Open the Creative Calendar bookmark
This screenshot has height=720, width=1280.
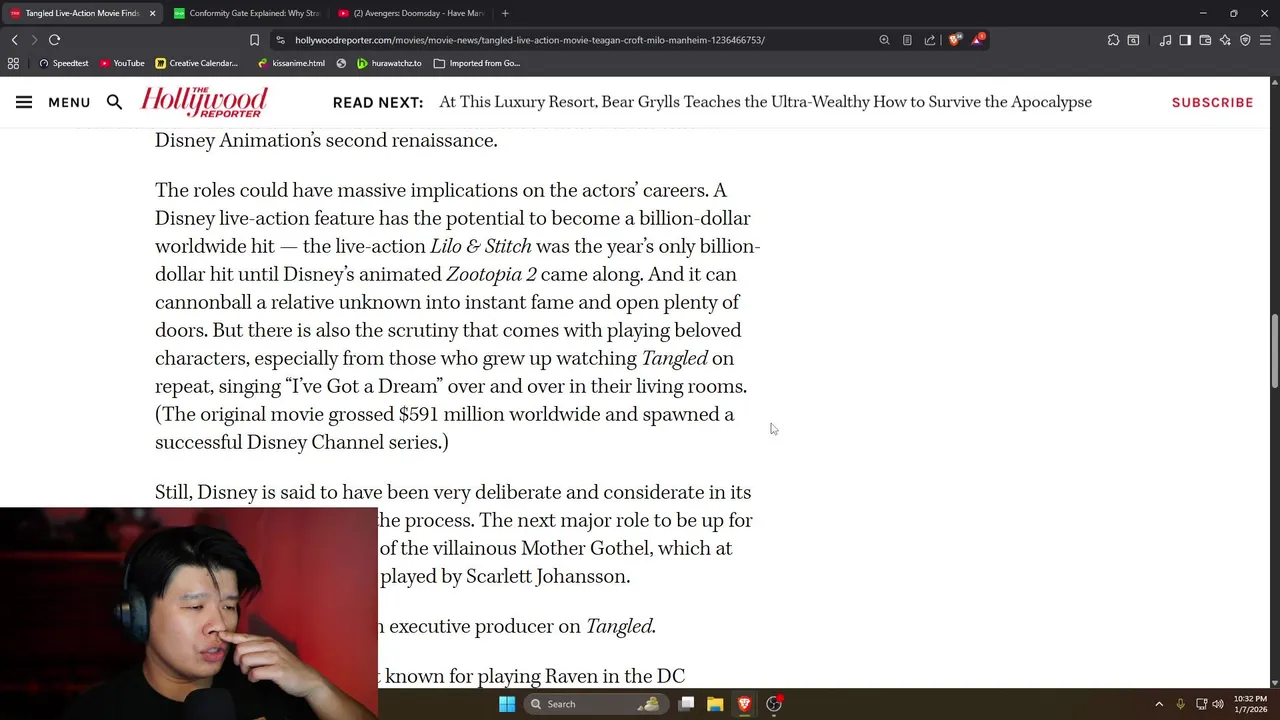(x=196, y=63)
